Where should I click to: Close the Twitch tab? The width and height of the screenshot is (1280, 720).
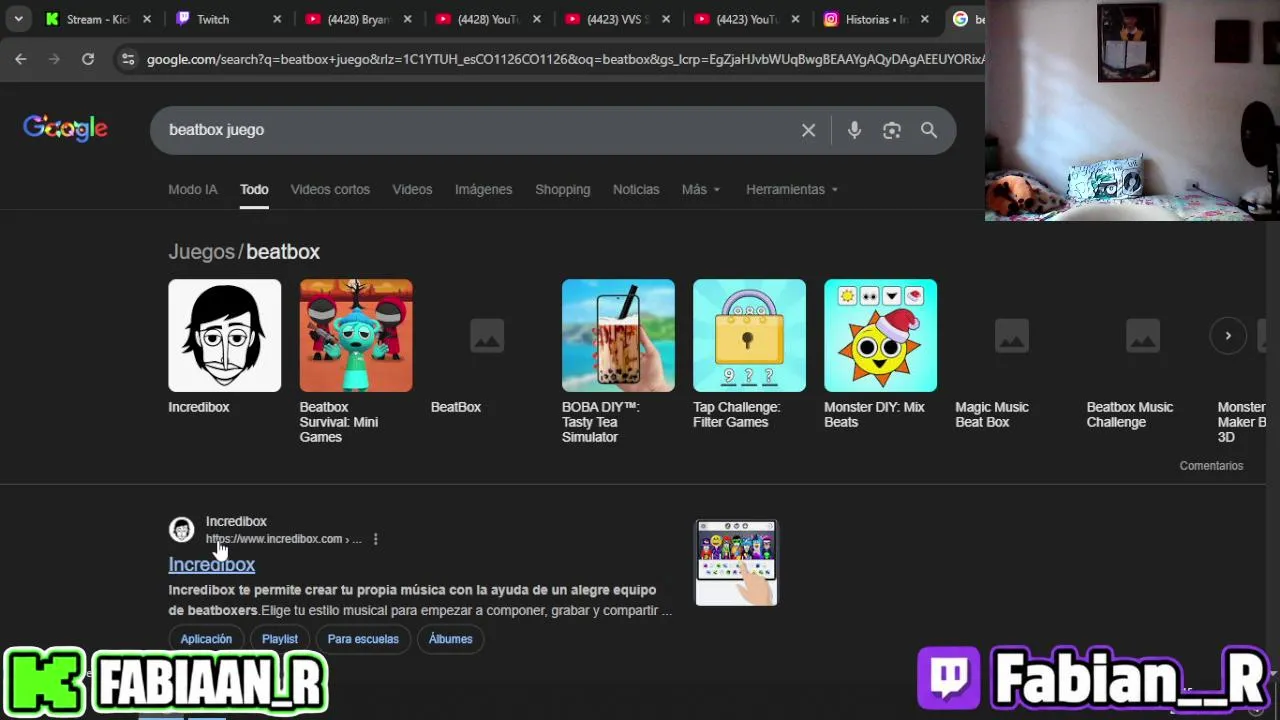[x=277, y=19]
